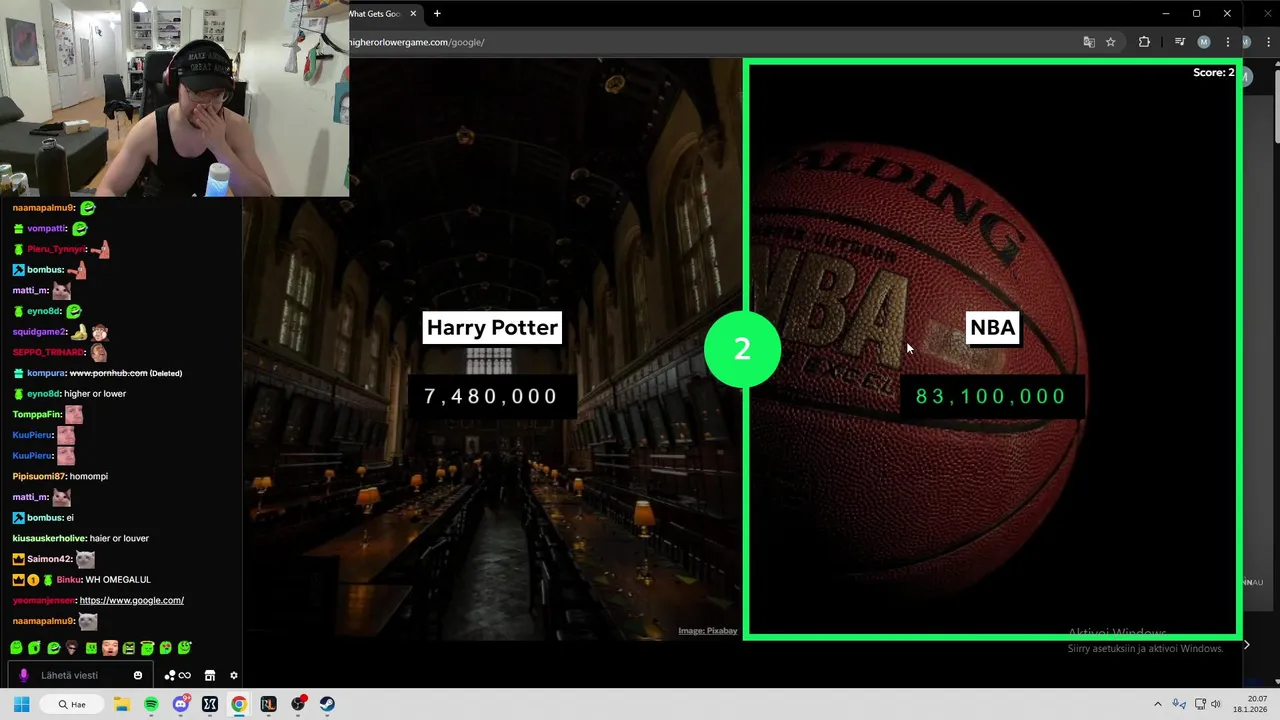Open the media controls icon in Chrome toolbar

coord(1180,42)
